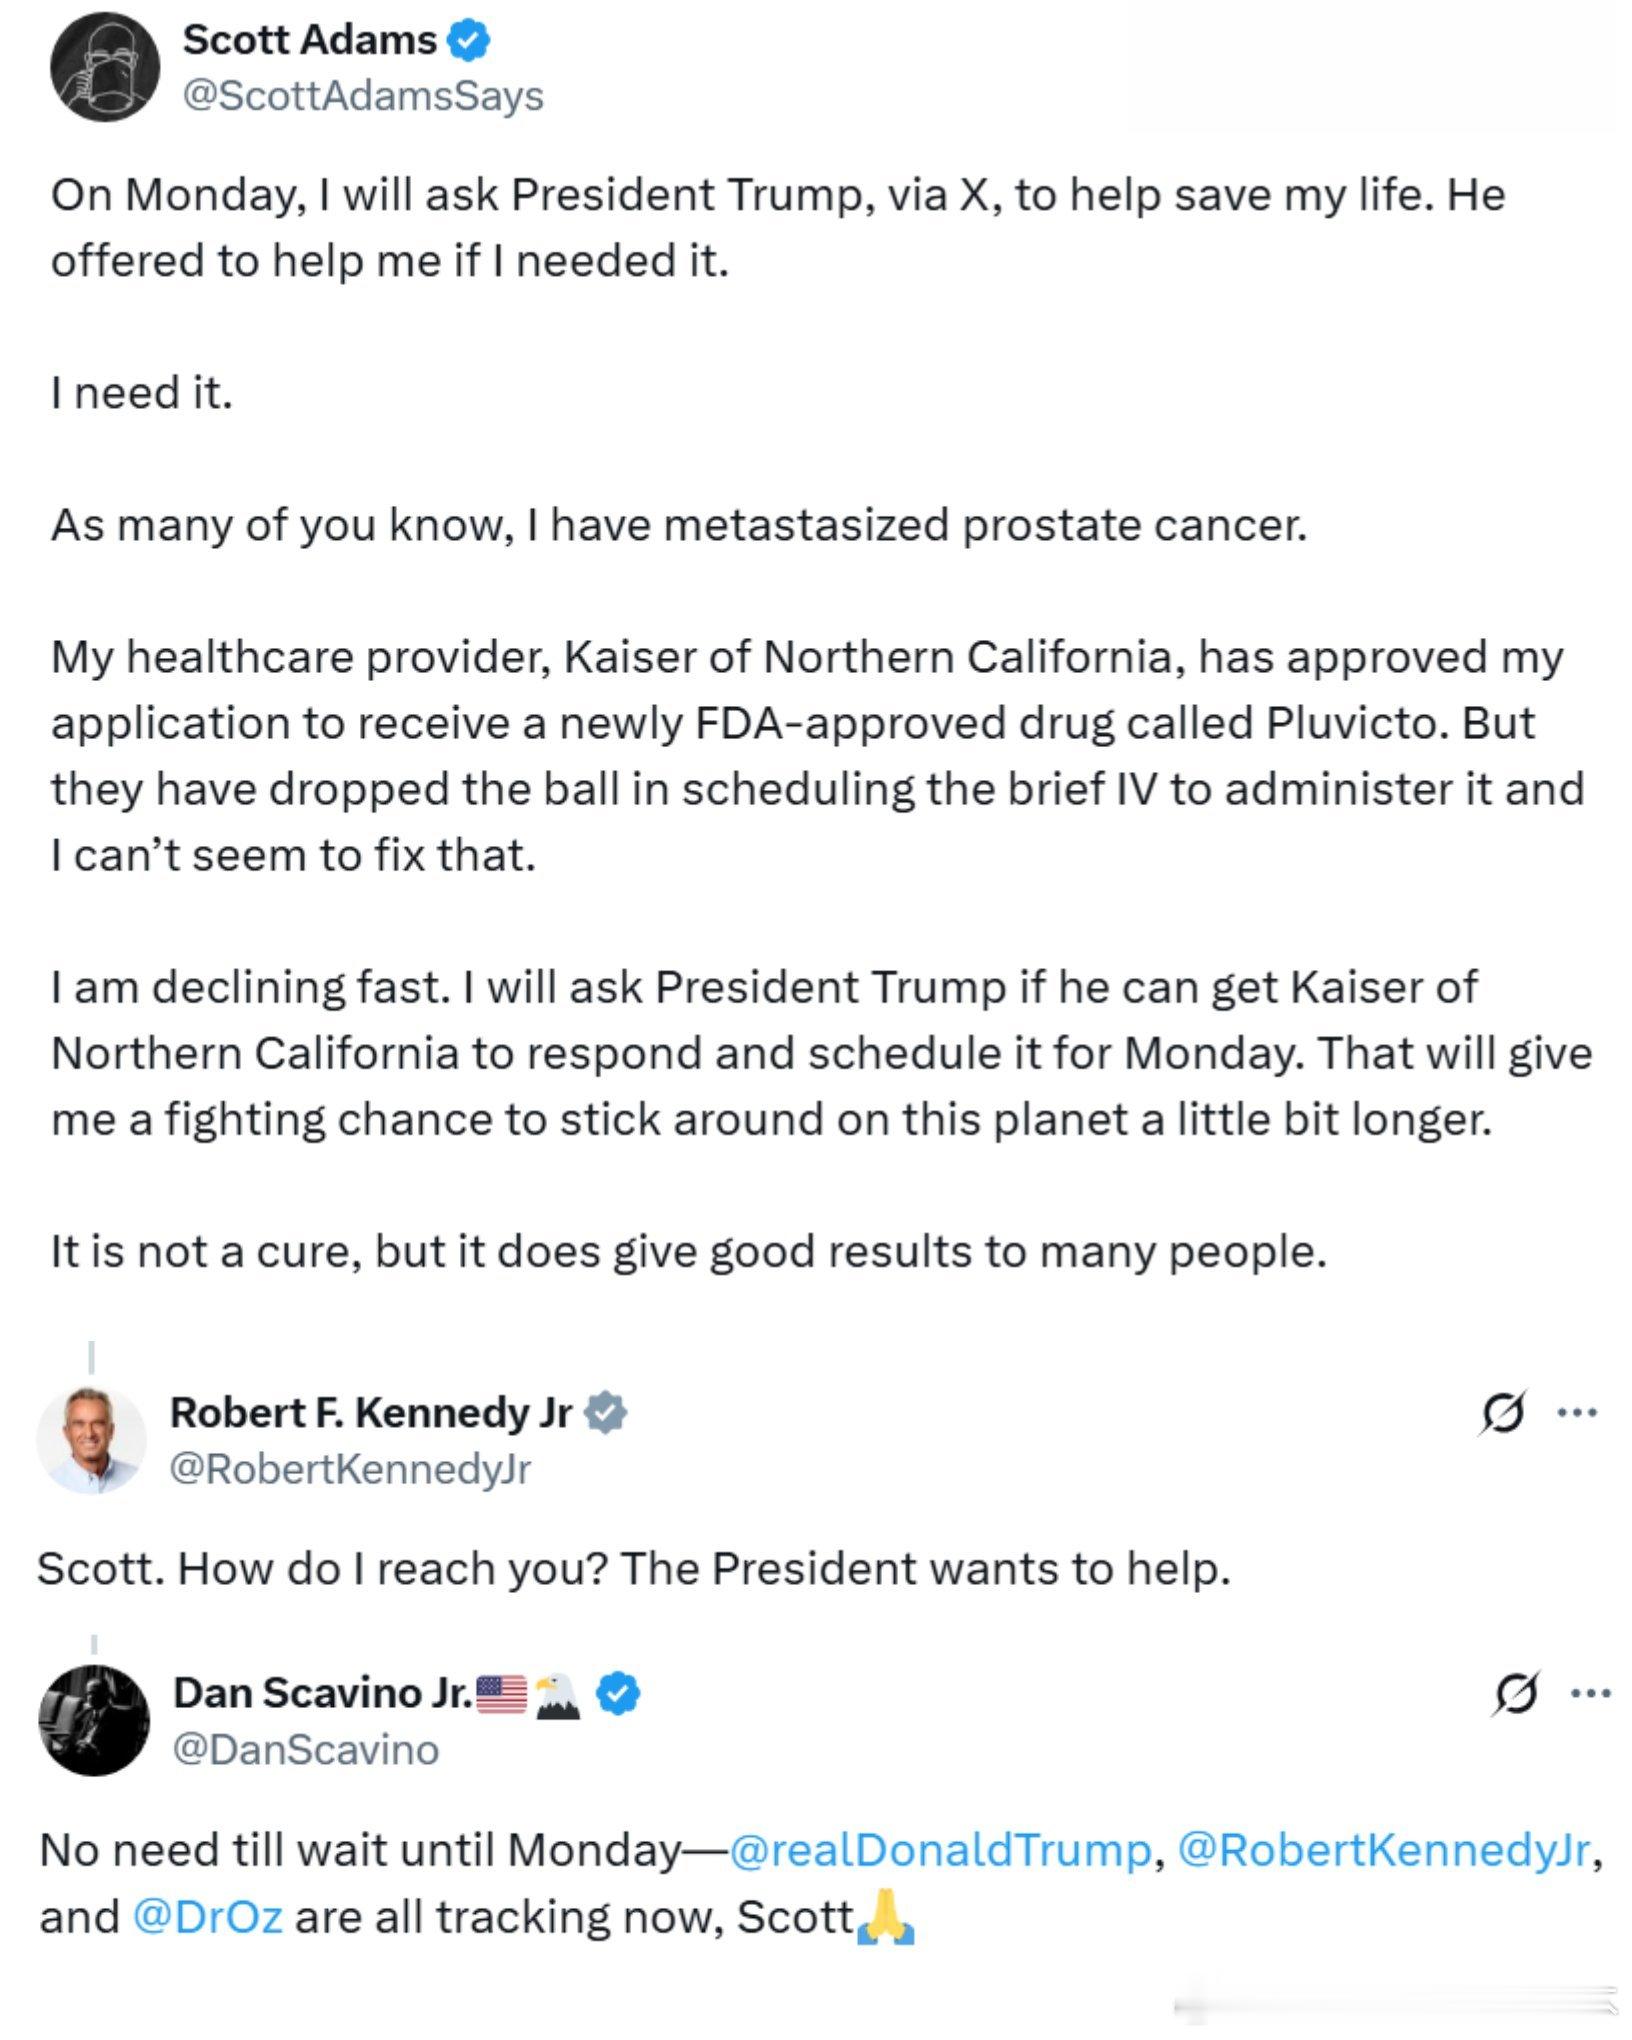
Task: Click Scott Adams' profile avatar
Action: point(105,67)
